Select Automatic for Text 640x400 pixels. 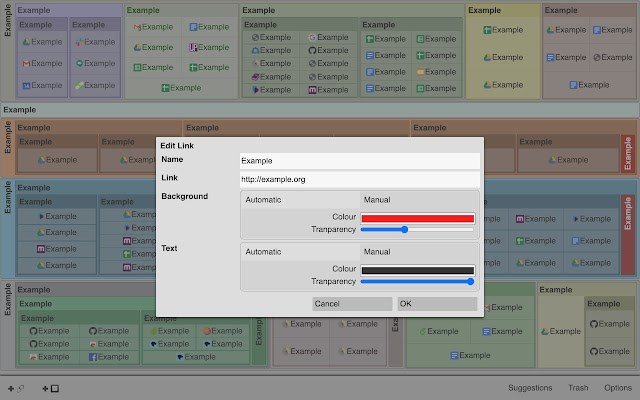[300, 252]
